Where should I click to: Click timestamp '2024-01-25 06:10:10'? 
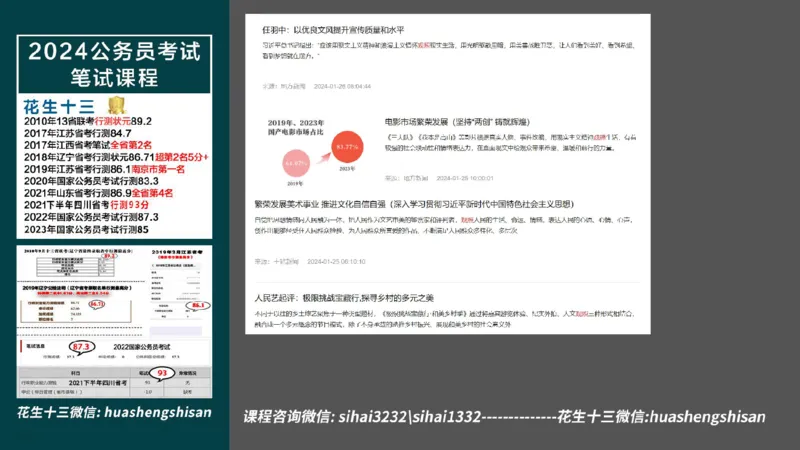coord(336,261)
